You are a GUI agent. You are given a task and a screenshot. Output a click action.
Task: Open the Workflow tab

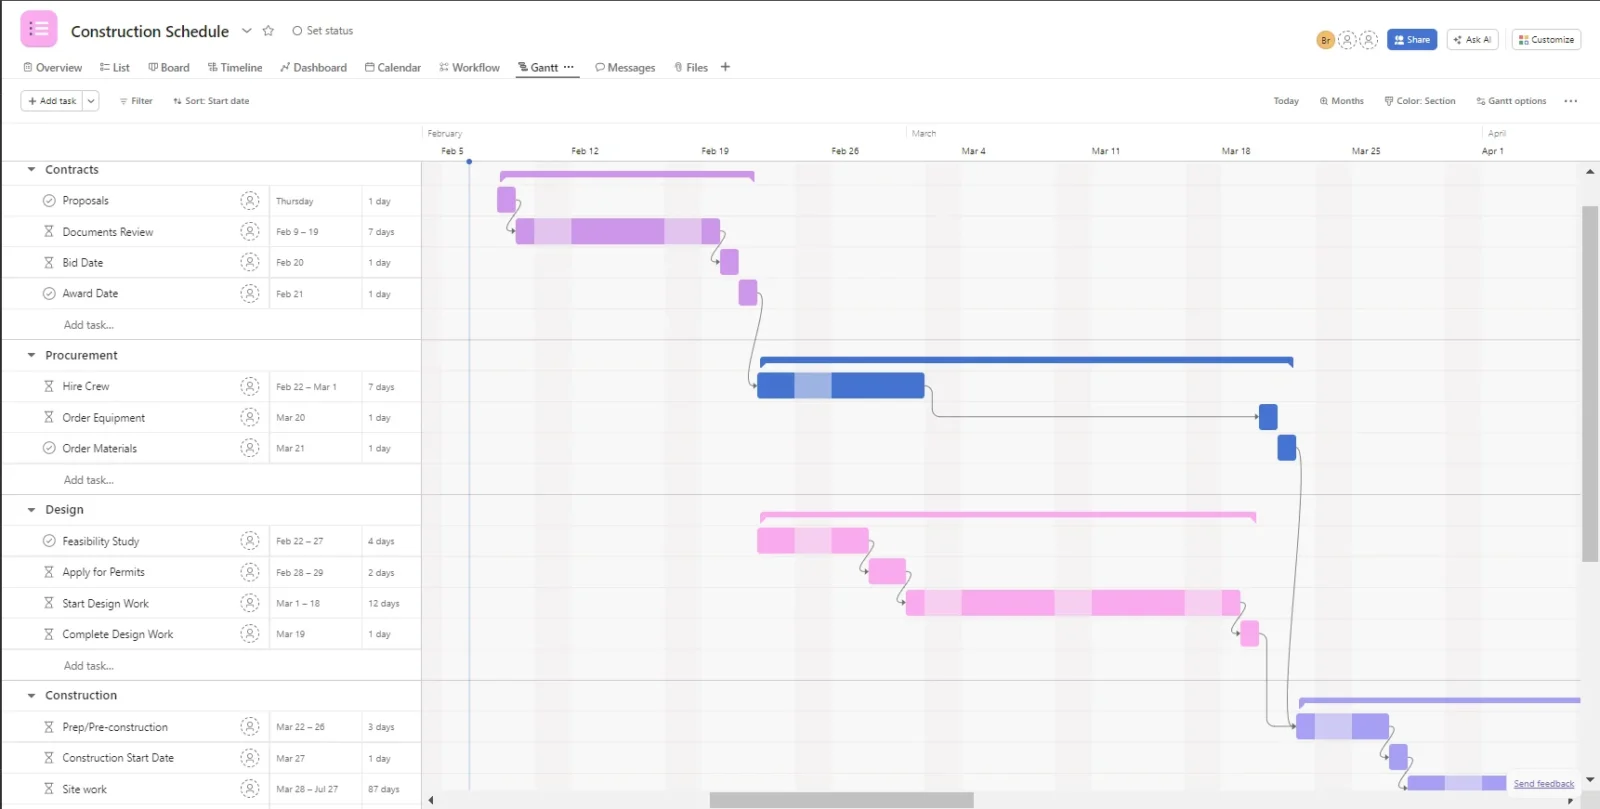tap(470, 68)
